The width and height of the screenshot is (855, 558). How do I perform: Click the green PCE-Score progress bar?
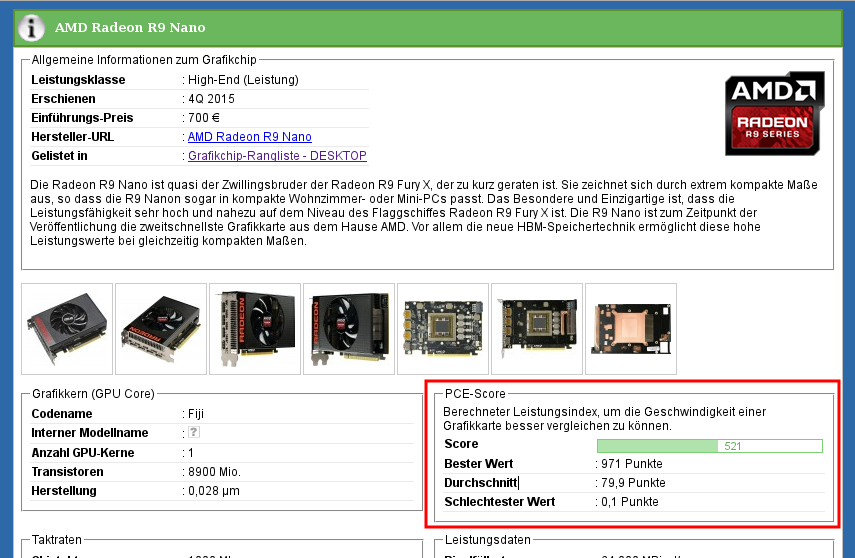(709, 445)
